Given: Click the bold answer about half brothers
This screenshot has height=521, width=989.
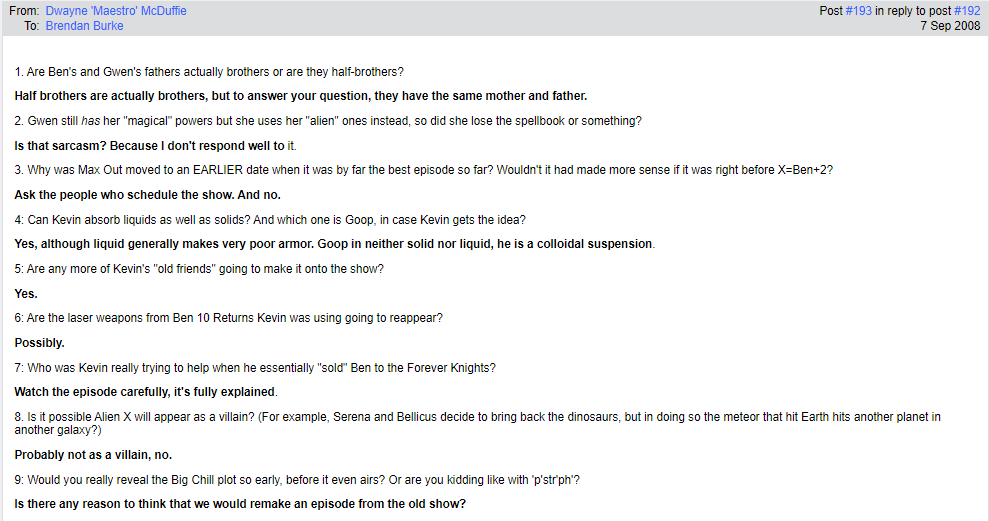Looking at the screenshot, I should click(x=301, y=96).
